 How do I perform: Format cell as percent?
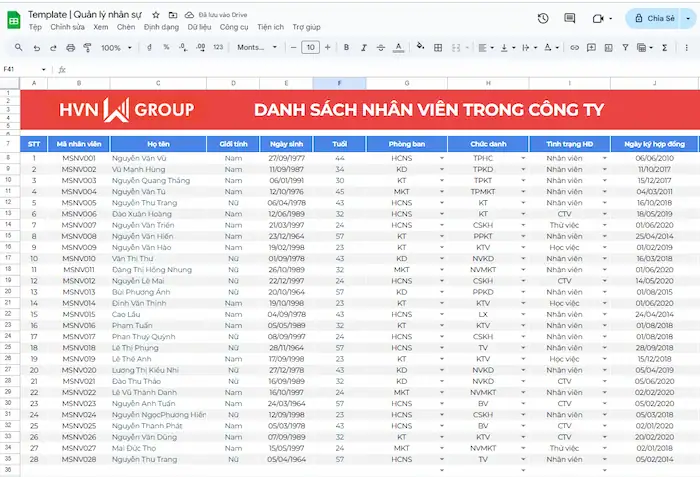[166, 47]
